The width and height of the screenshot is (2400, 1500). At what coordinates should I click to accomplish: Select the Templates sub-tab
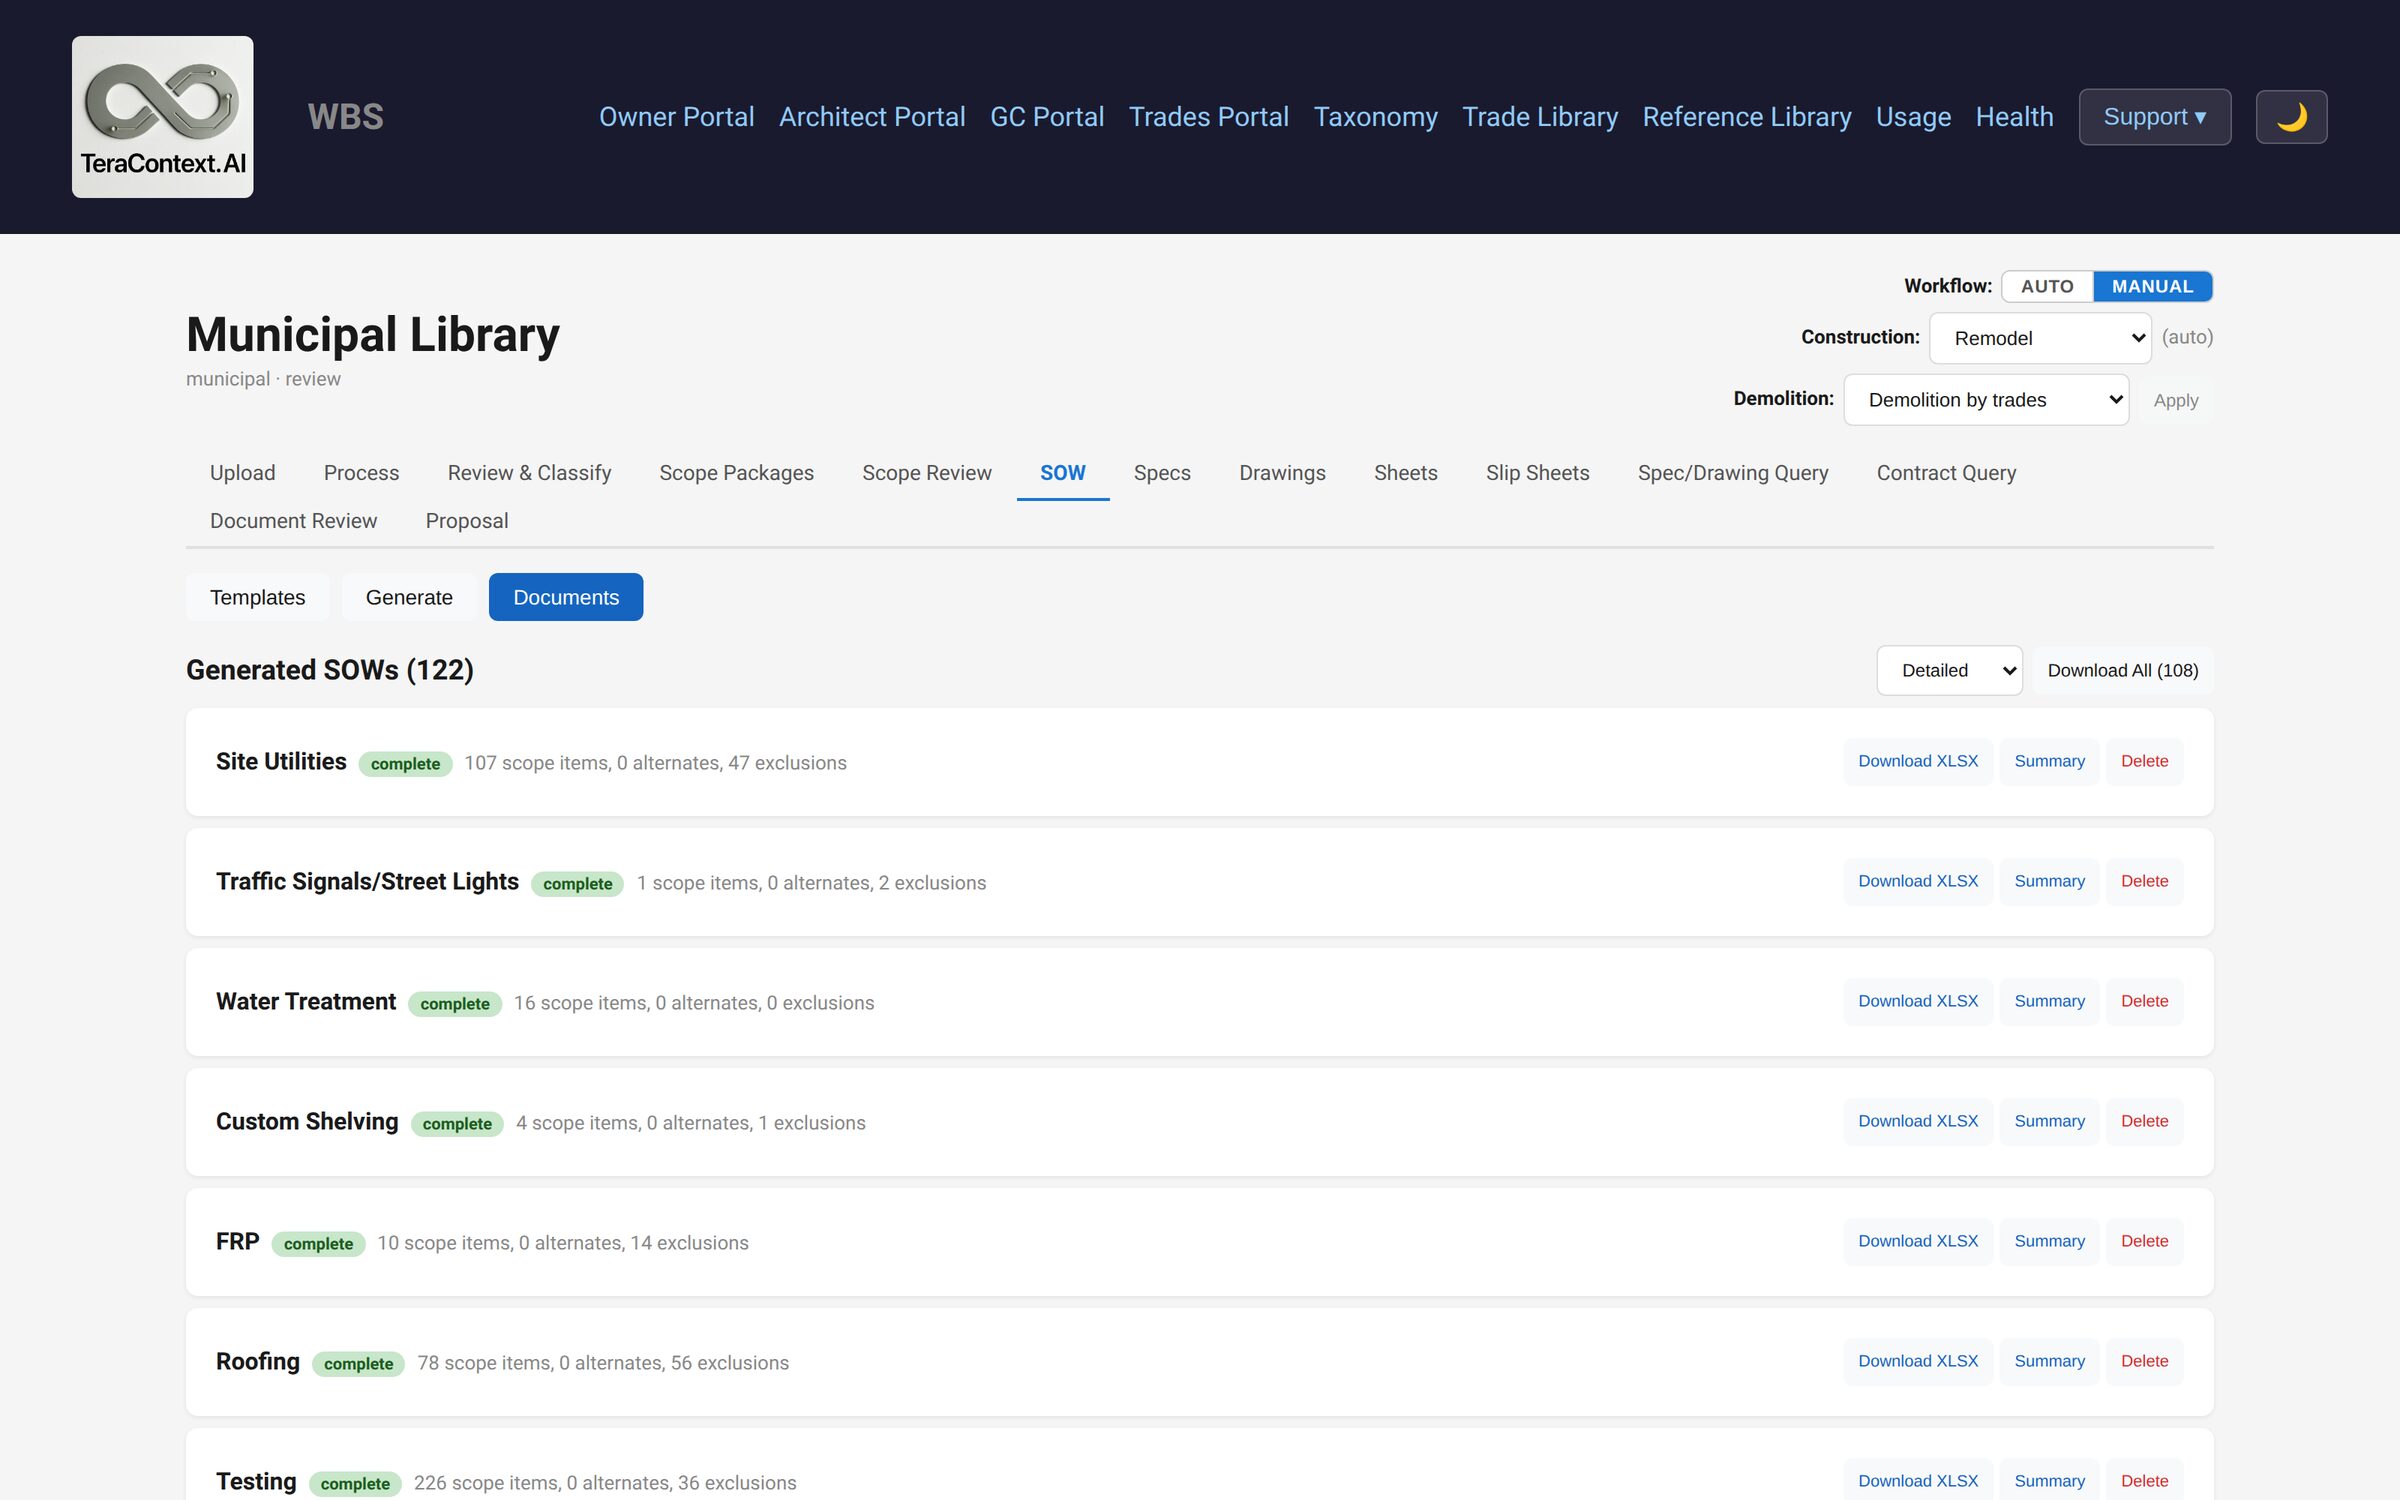point(257,597)
